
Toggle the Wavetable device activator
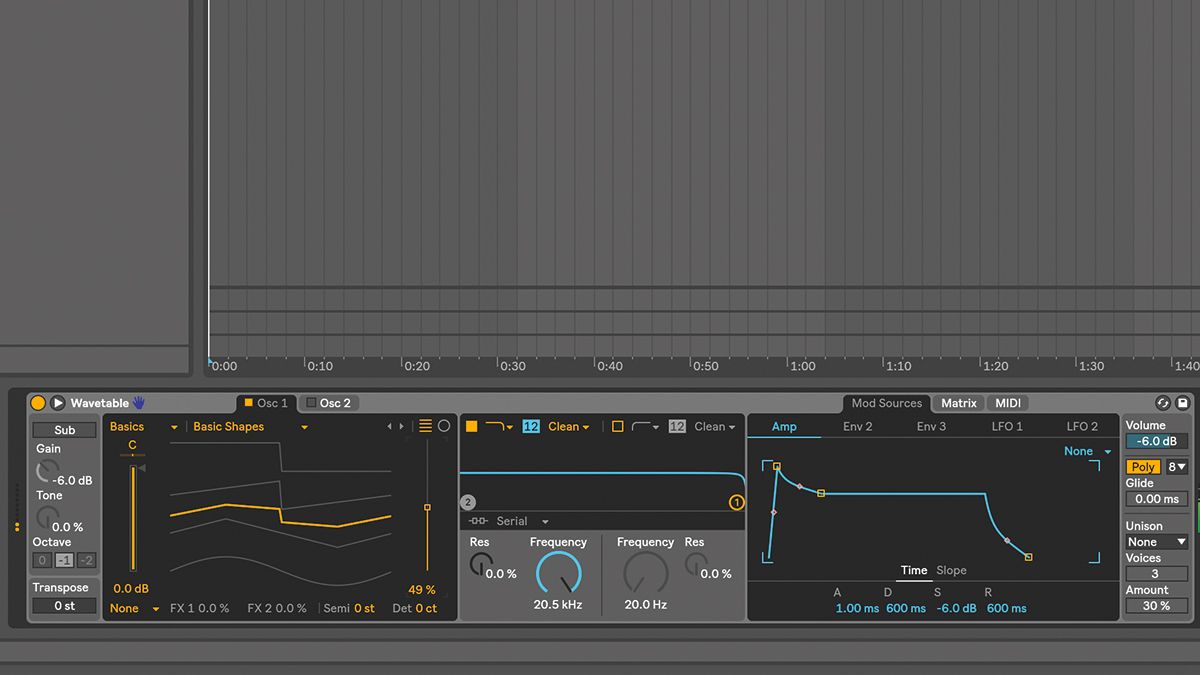[37, 402]
